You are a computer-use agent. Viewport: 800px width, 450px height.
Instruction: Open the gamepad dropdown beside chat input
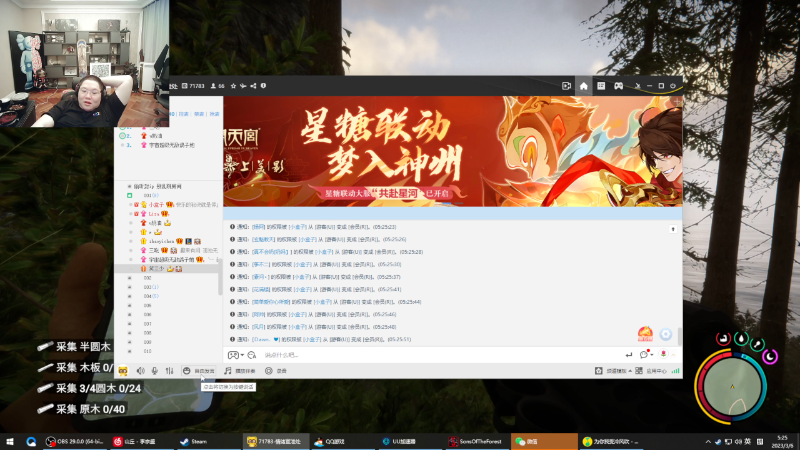[x=235, y=355]
